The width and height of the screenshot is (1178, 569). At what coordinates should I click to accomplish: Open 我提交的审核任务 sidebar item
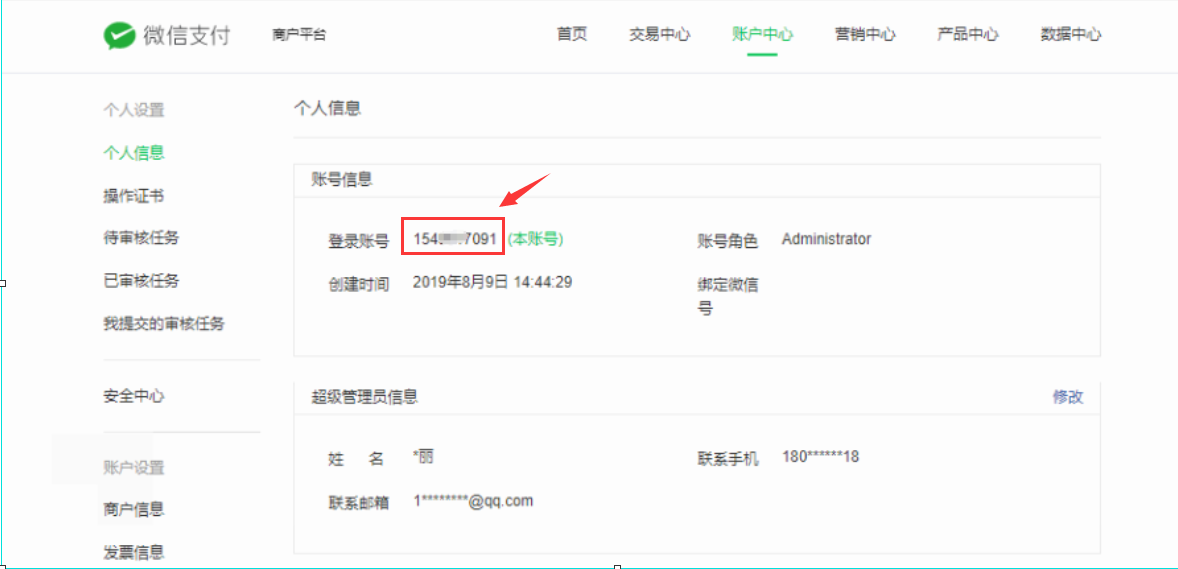coord(164,324)
